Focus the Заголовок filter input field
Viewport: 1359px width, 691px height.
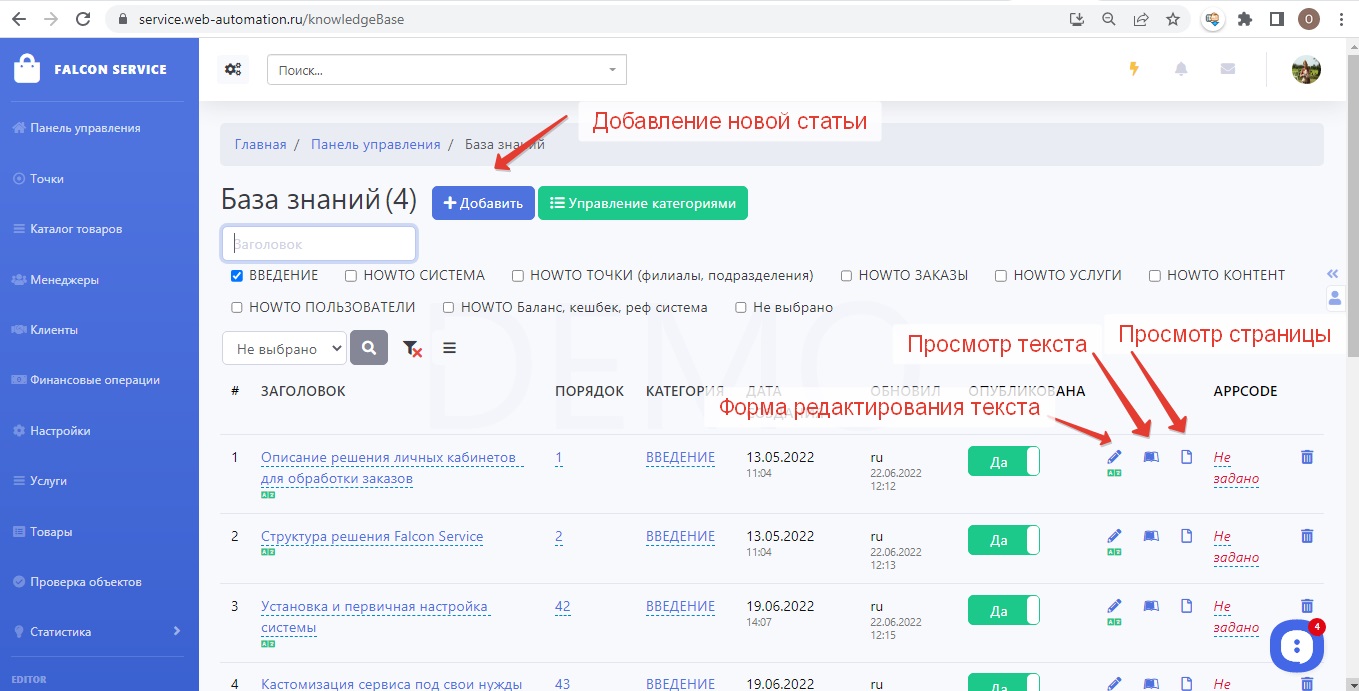pyautogui.click(x=318, y=243)
